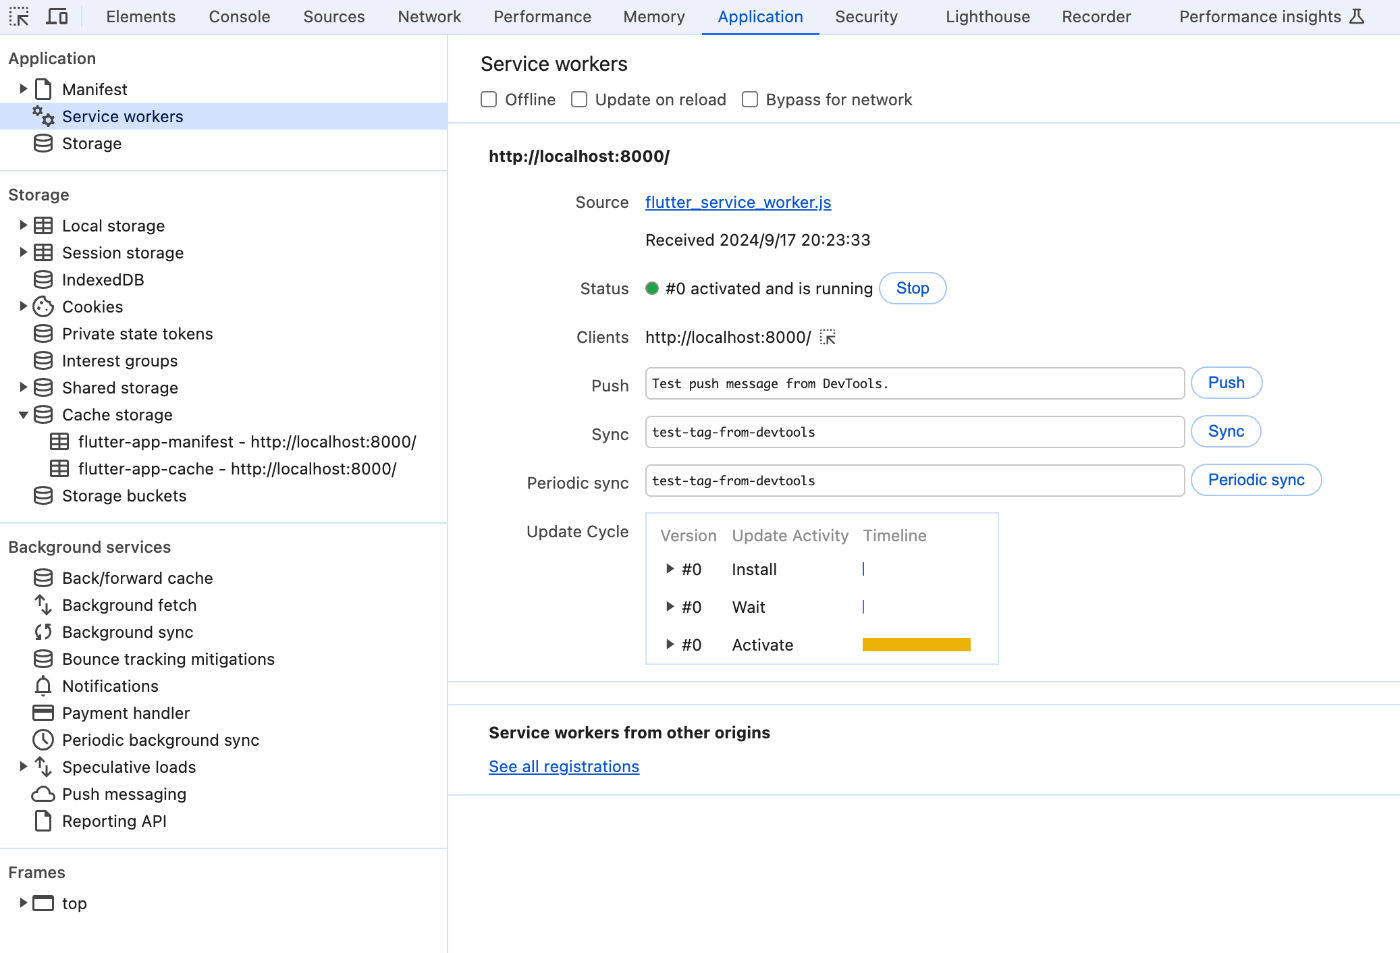The height and width of the screenshot is (953, 1400).
Task: Click the Install timeline marker
Action: tap(863, 569)
